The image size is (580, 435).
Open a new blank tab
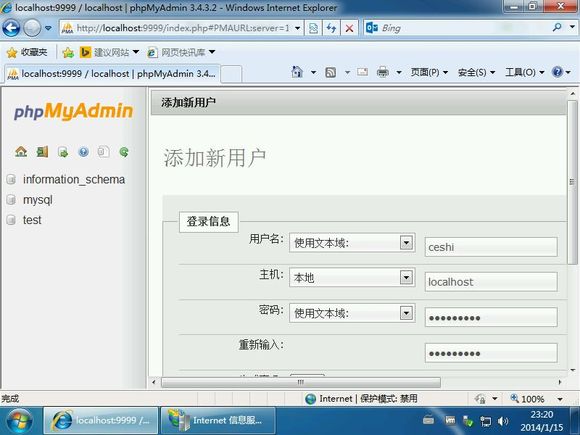coord(231,74)
